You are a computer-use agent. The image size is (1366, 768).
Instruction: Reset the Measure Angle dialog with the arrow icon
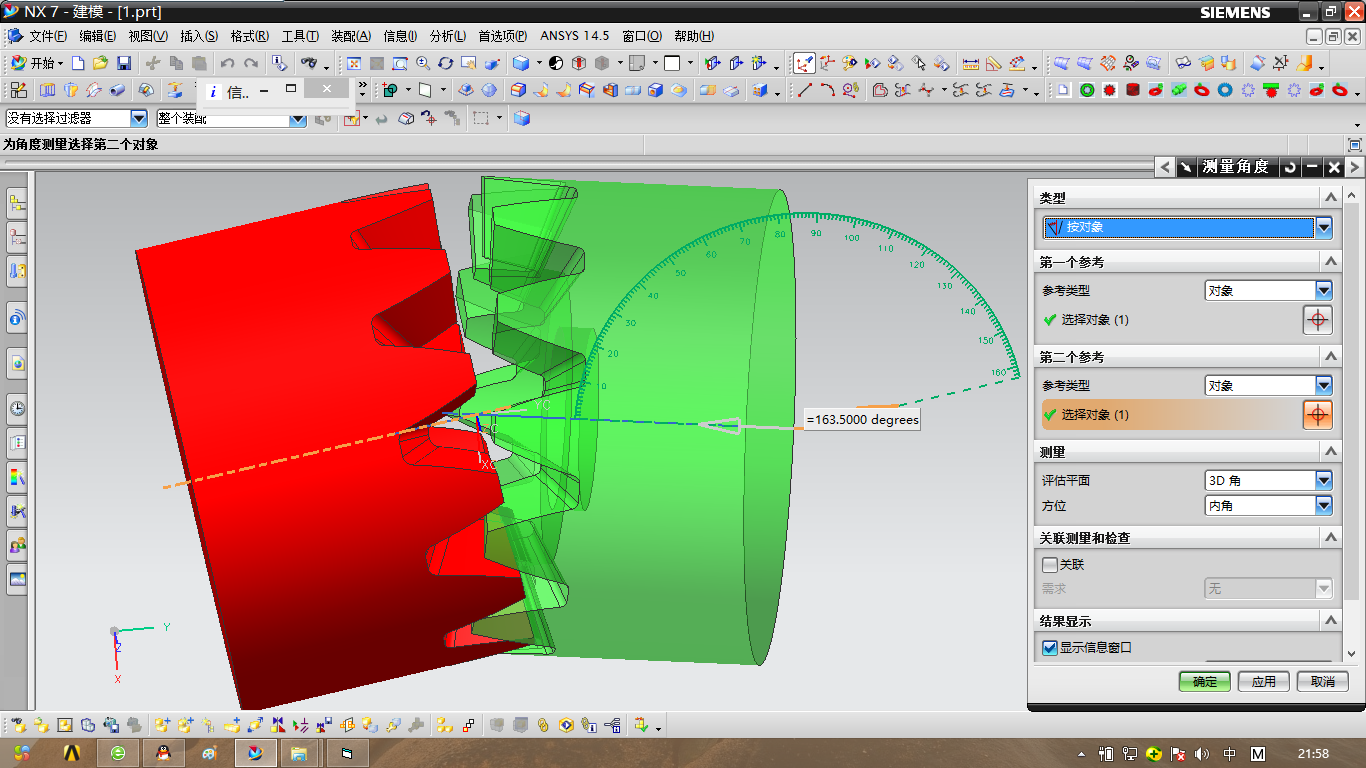click(x=1290, y=167)
